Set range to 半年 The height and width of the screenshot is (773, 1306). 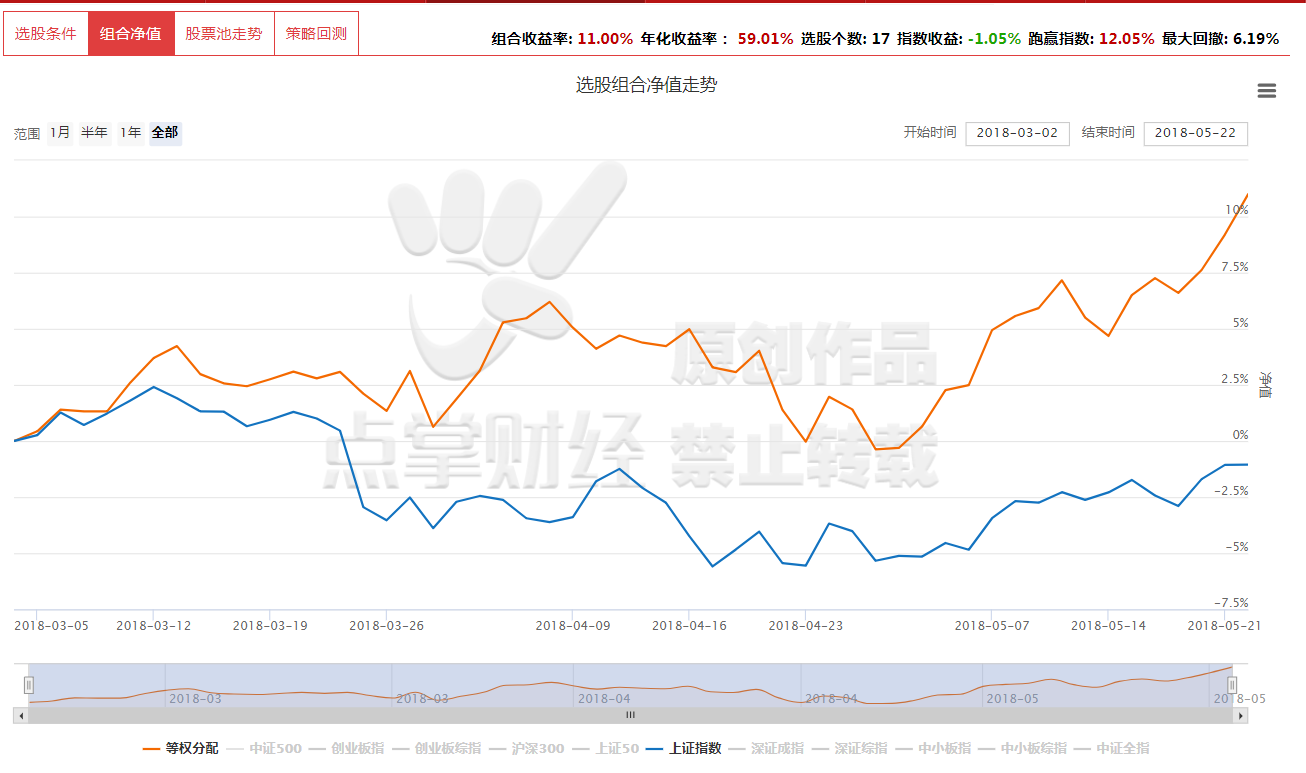(95, 133)
